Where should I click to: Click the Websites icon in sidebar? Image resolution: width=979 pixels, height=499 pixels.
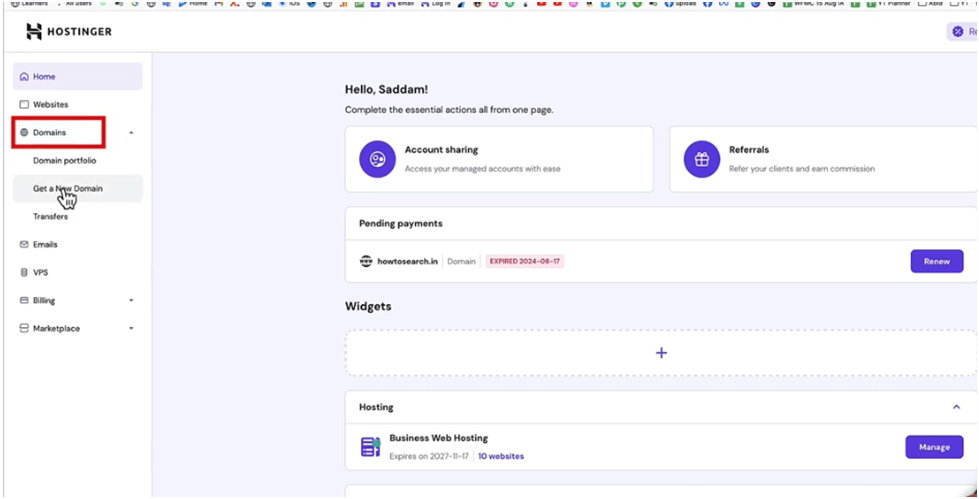pos(25,105)
